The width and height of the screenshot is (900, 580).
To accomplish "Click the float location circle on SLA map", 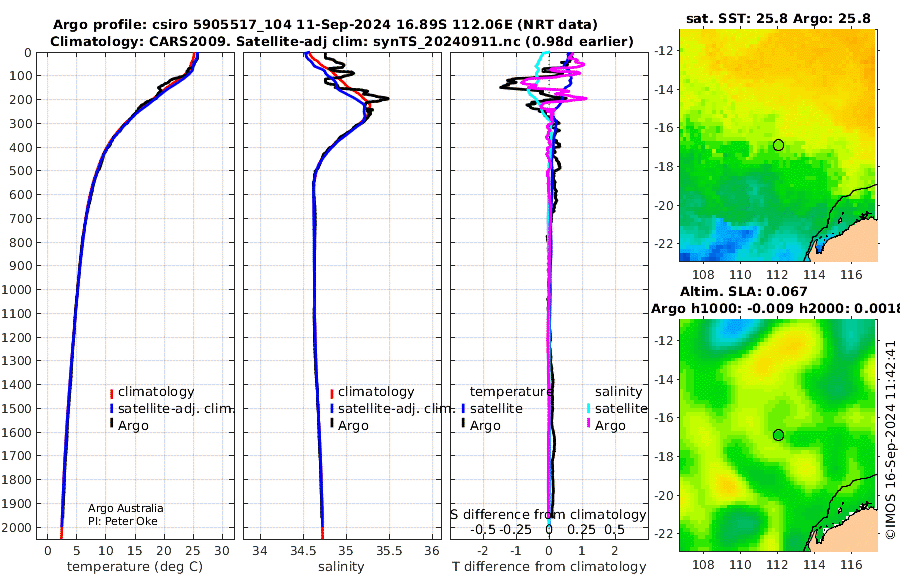I will click(778, 435).
